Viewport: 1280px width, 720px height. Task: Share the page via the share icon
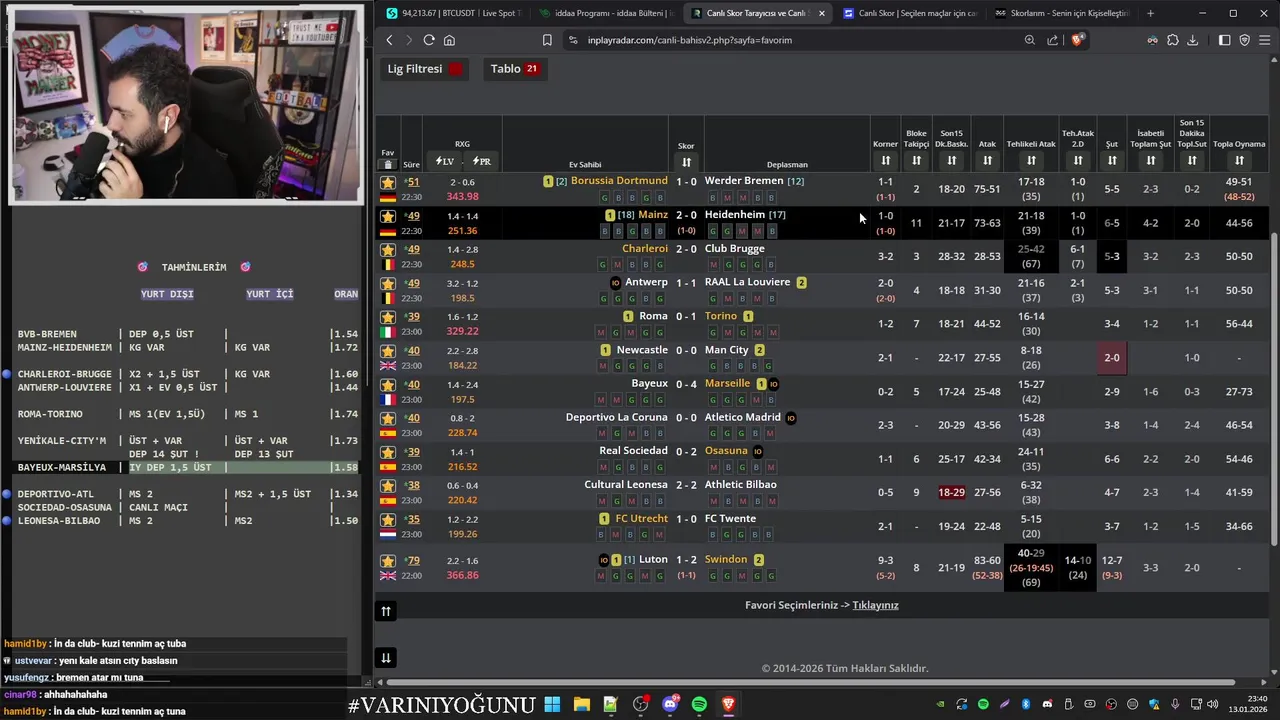tap(1053, 40)
